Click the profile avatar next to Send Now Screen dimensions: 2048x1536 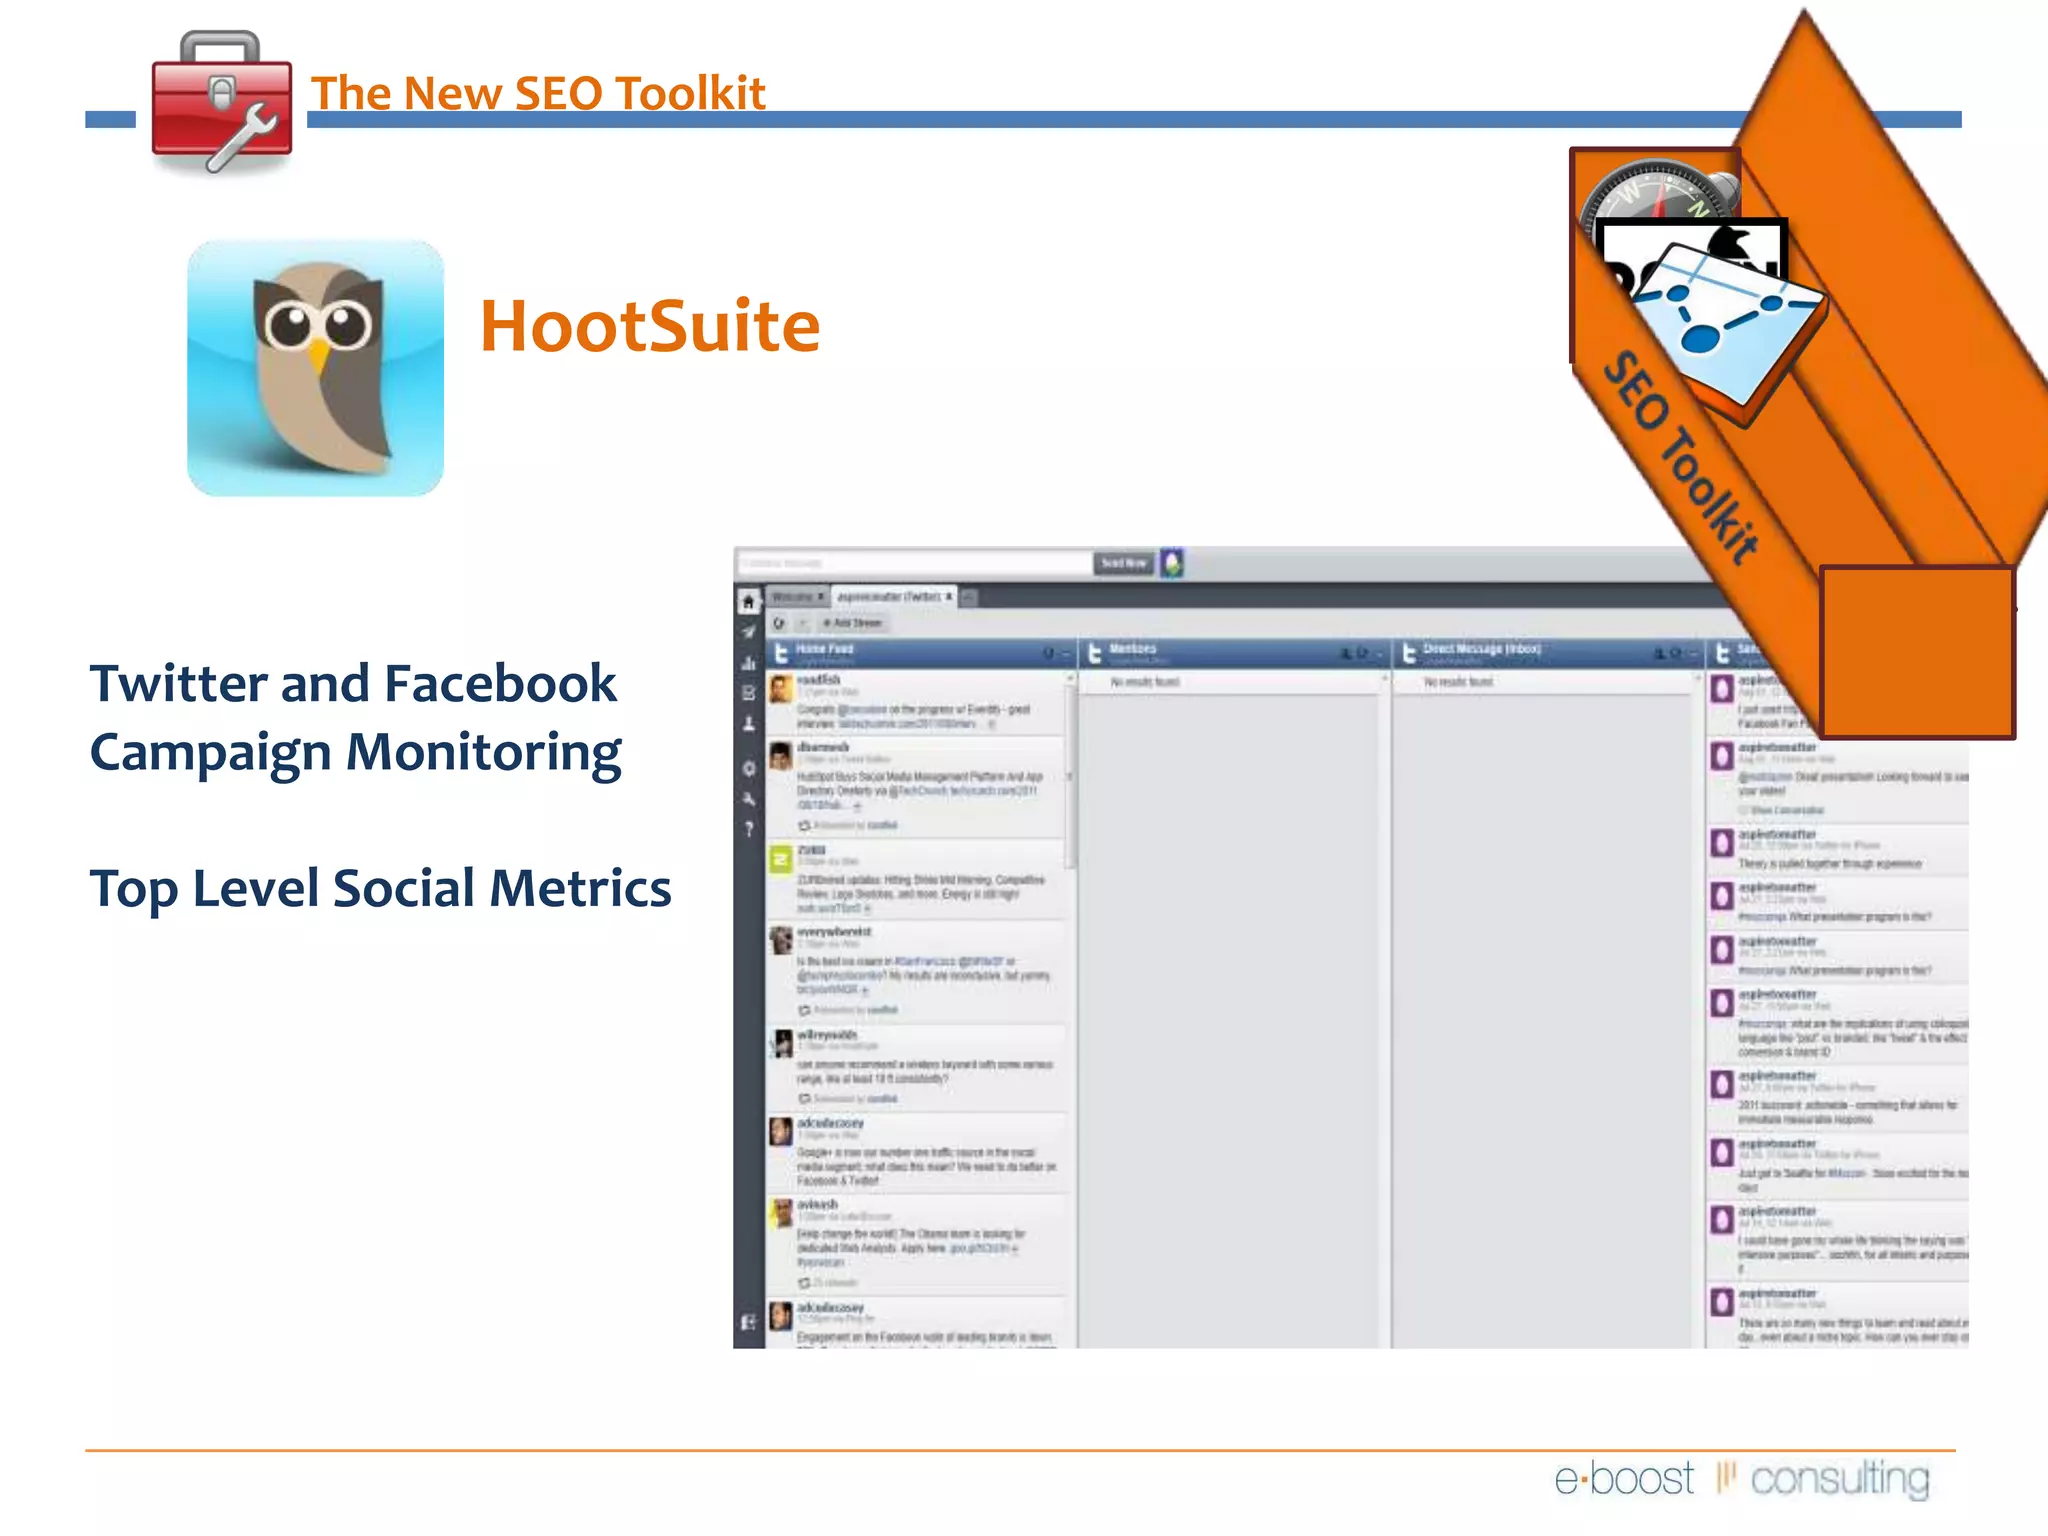coord(1172,563)
